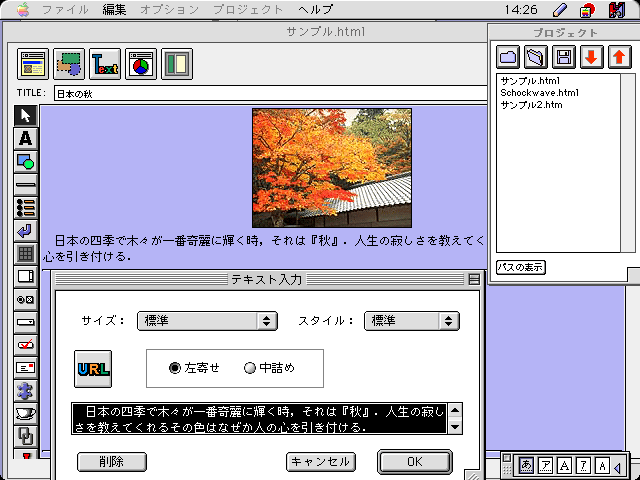Select the 左寄せ radio button
Image resolution: width=640 pixels, height=480 pixels.
click(x=175, y=368)
